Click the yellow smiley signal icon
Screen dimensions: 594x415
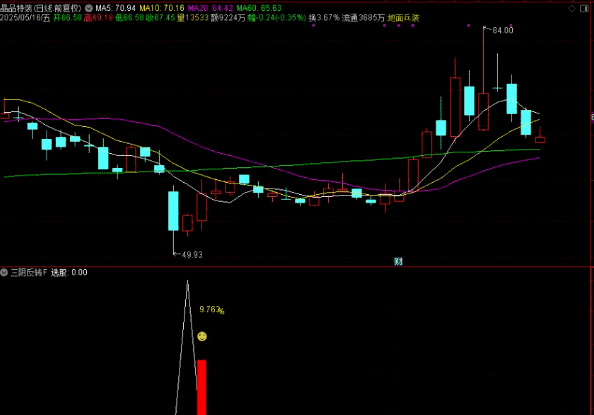(202, 336)
